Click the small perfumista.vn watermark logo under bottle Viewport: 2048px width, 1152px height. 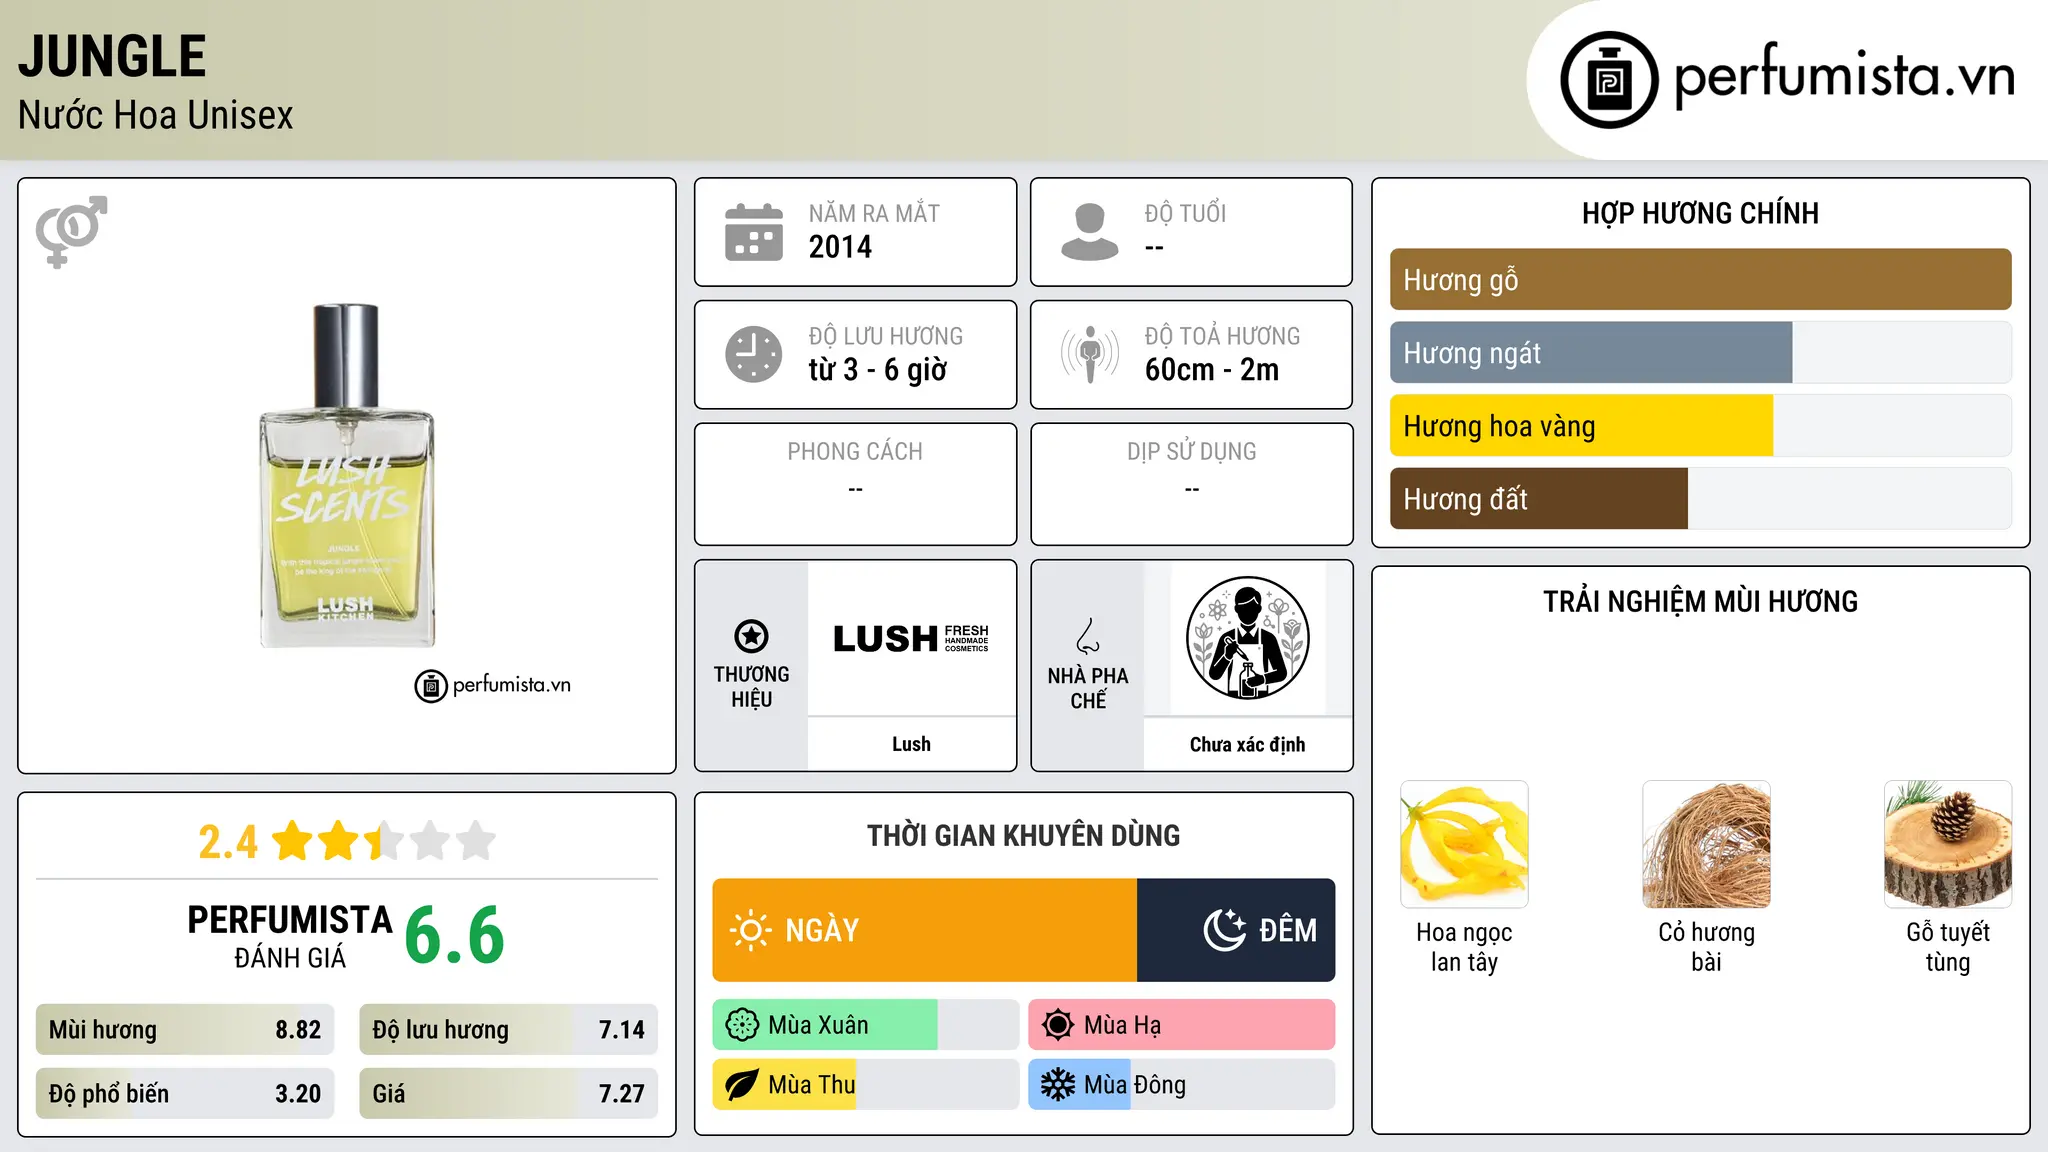pyautogui.click(x=492, y=686)
